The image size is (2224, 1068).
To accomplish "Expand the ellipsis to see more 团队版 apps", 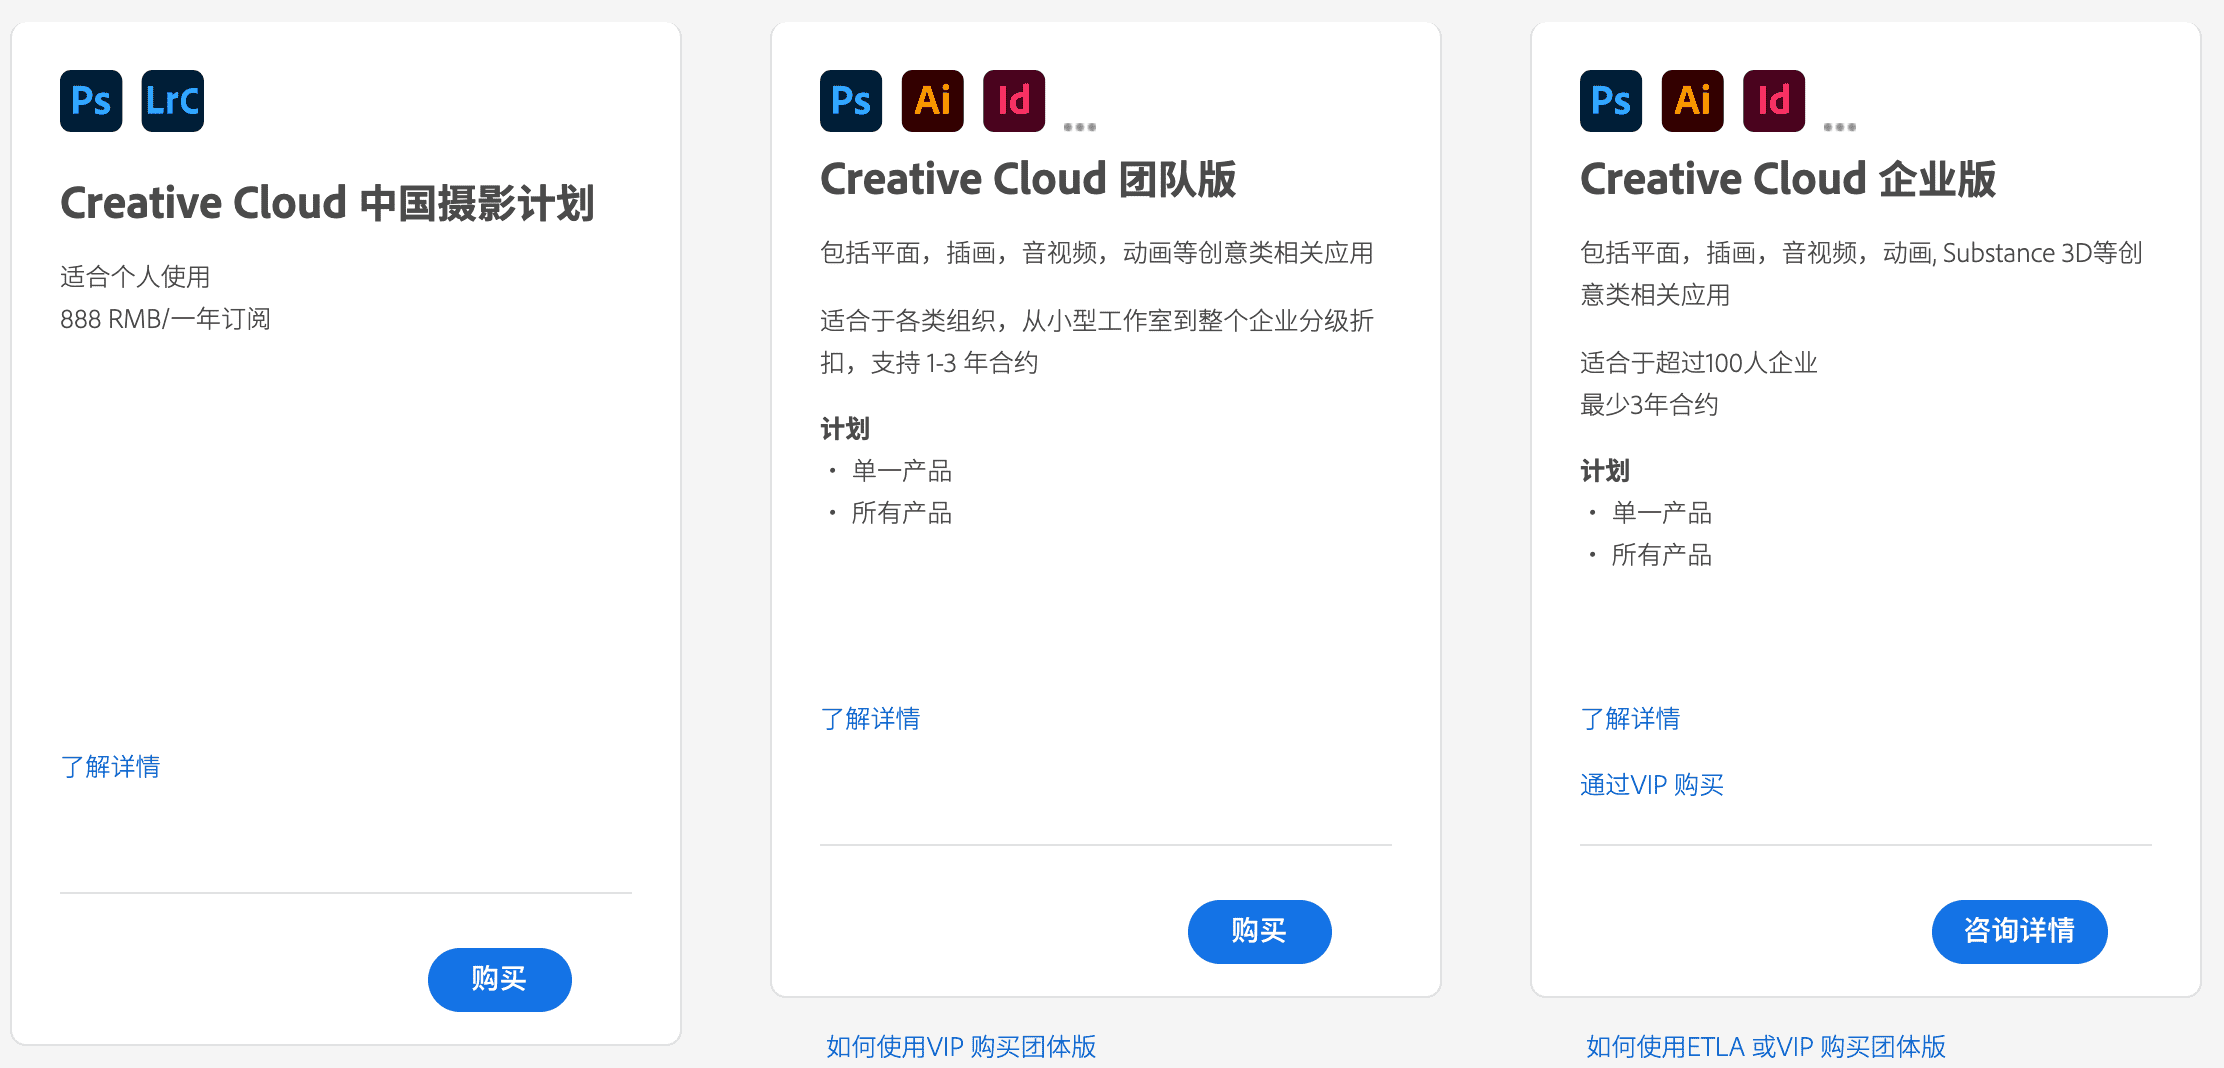I will click(x=1079, y=123).
